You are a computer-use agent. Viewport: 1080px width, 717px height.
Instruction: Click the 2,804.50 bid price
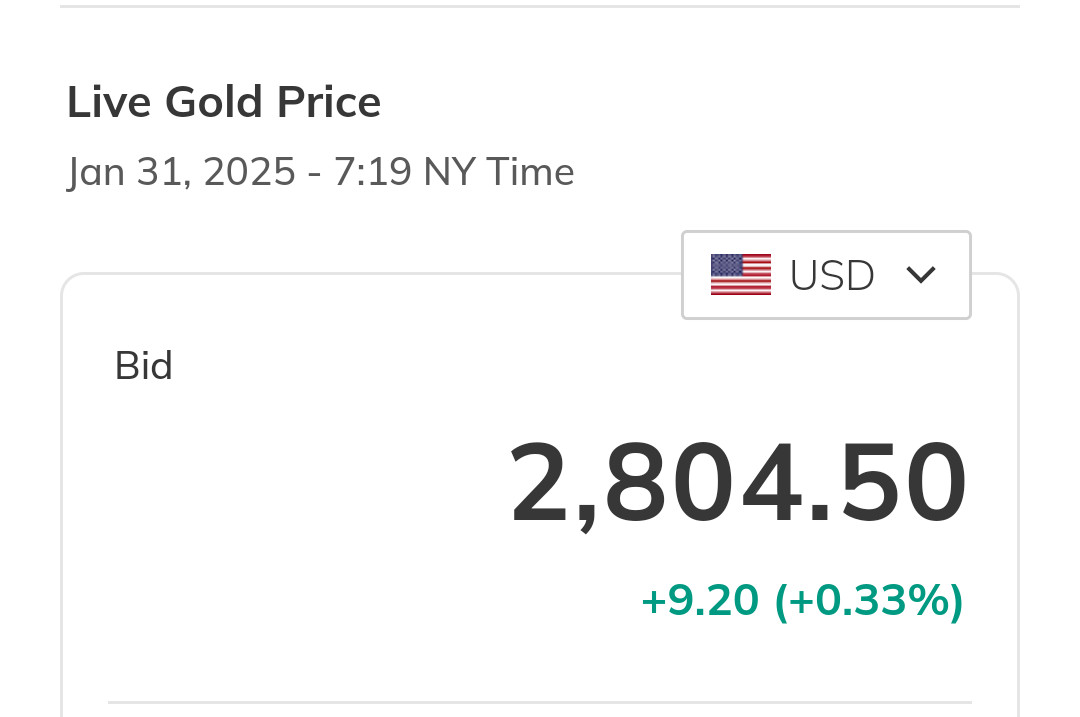click(738, 485)
